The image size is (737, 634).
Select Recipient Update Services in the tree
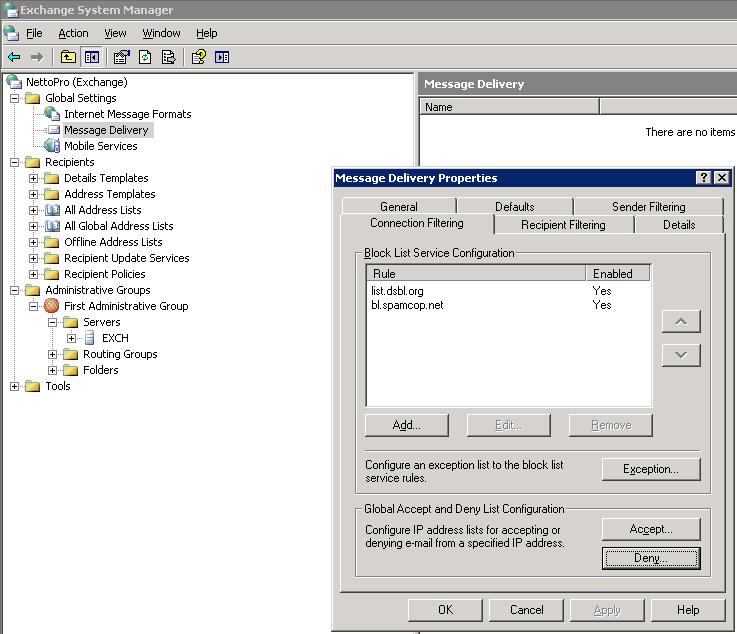pyautogui.click(x=127, y=258)
